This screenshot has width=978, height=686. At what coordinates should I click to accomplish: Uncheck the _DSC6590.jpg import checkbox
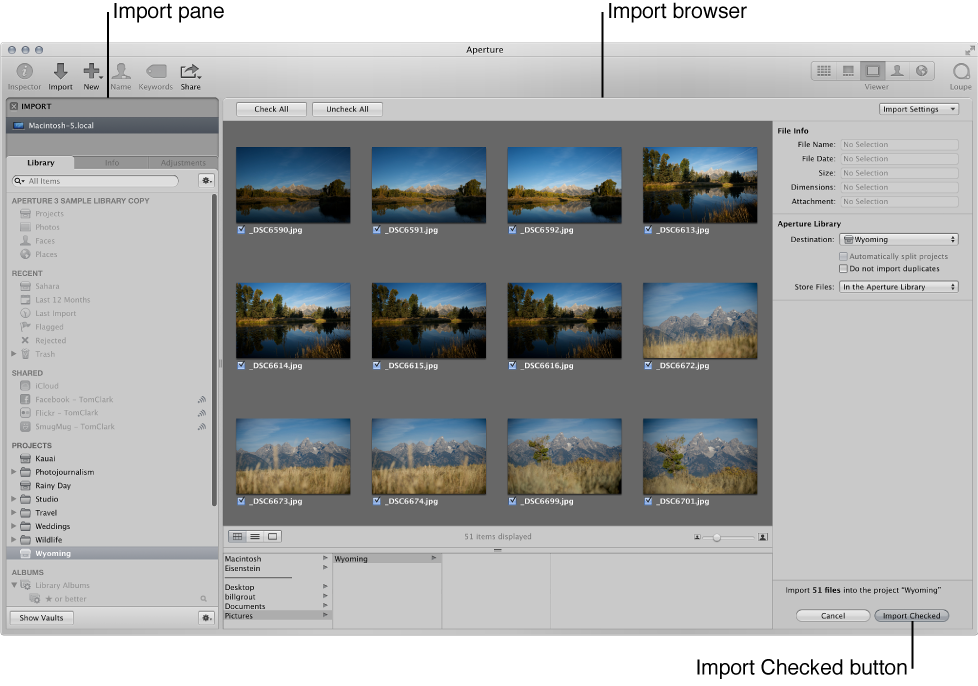click(x=241, y=230)
